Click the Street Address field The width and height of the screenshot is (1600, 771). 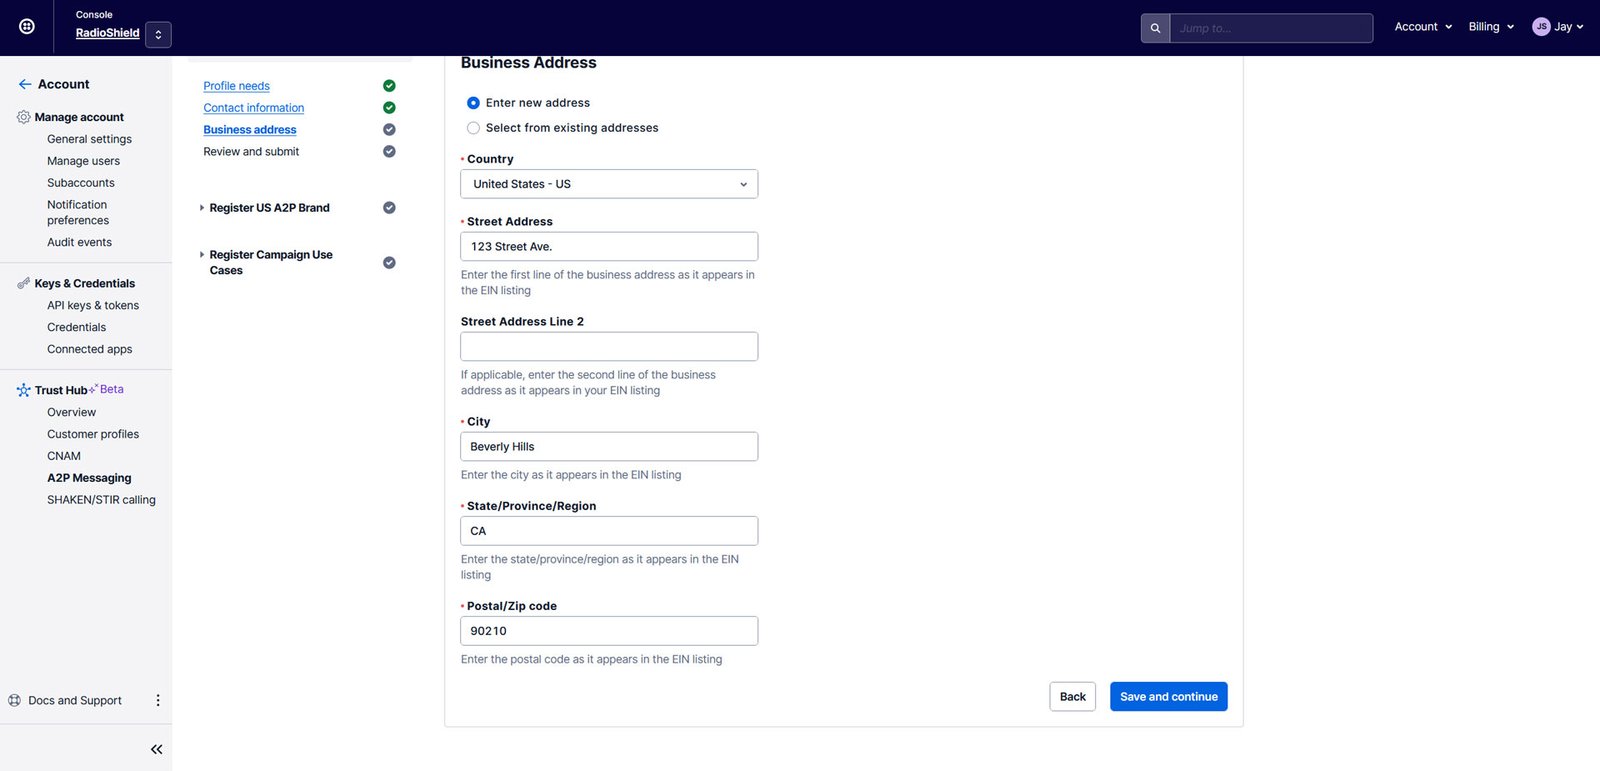coord(609,246)
